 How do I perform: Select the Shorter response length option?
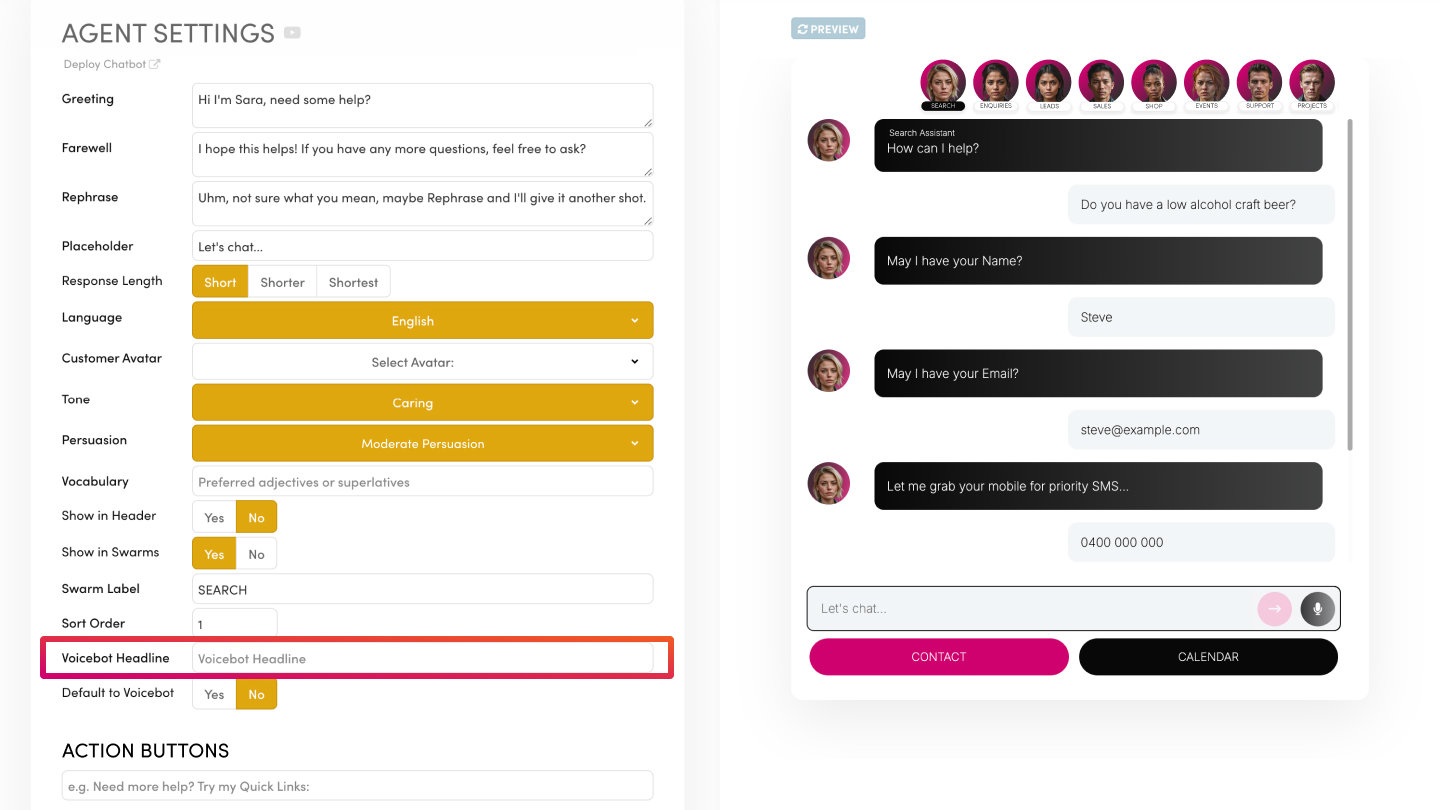point(282,282)
